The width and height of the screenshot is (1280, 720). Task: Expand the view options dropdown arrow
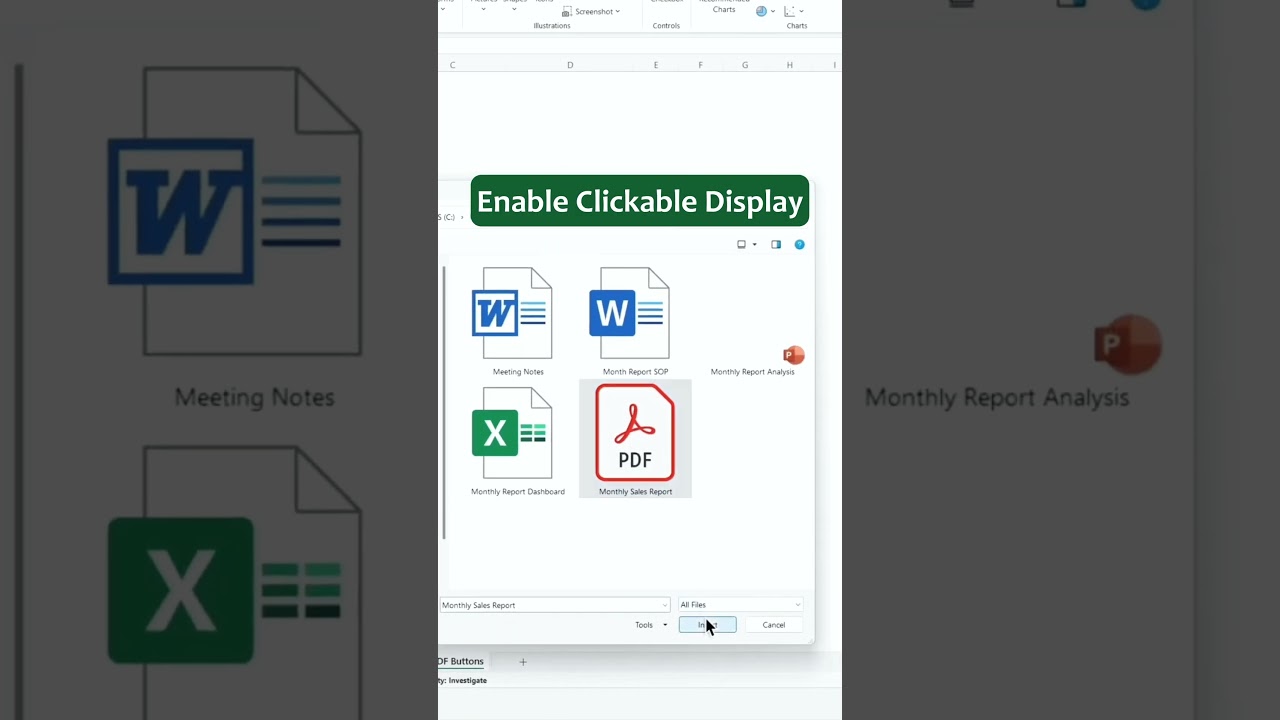point(754,244)
